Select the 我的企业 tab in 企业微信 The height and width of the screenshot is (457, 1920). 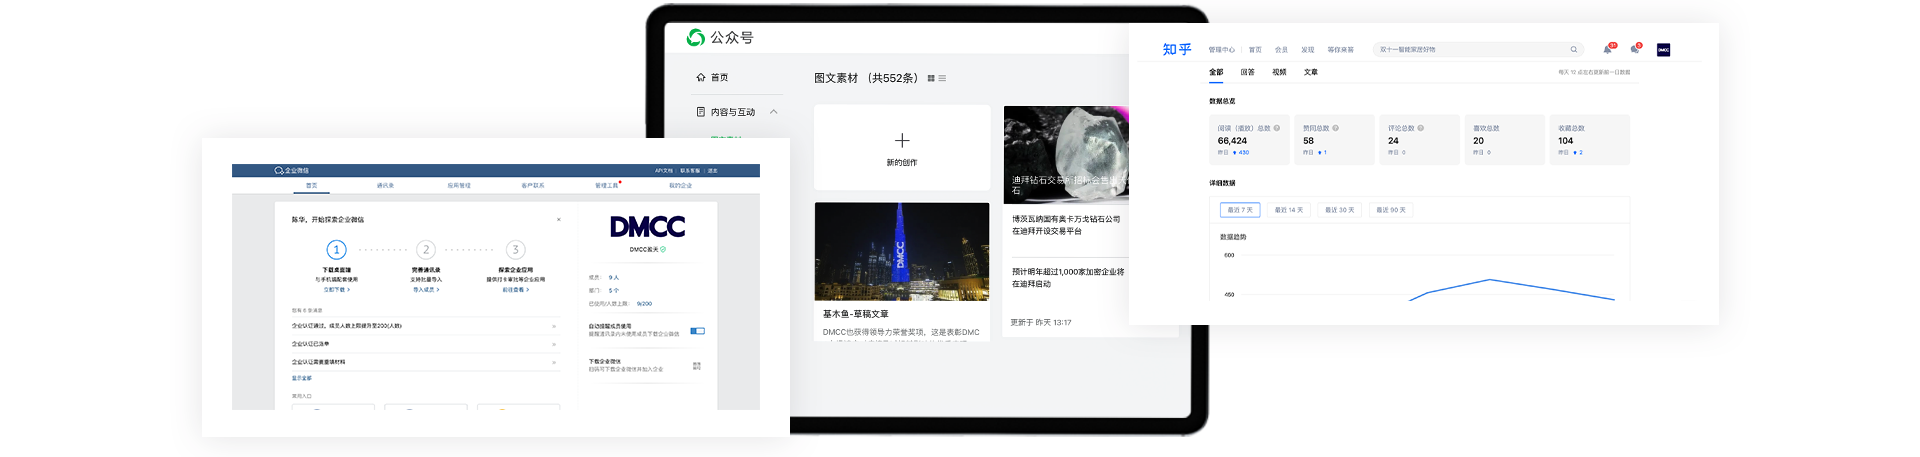click(x=680, y=185)
